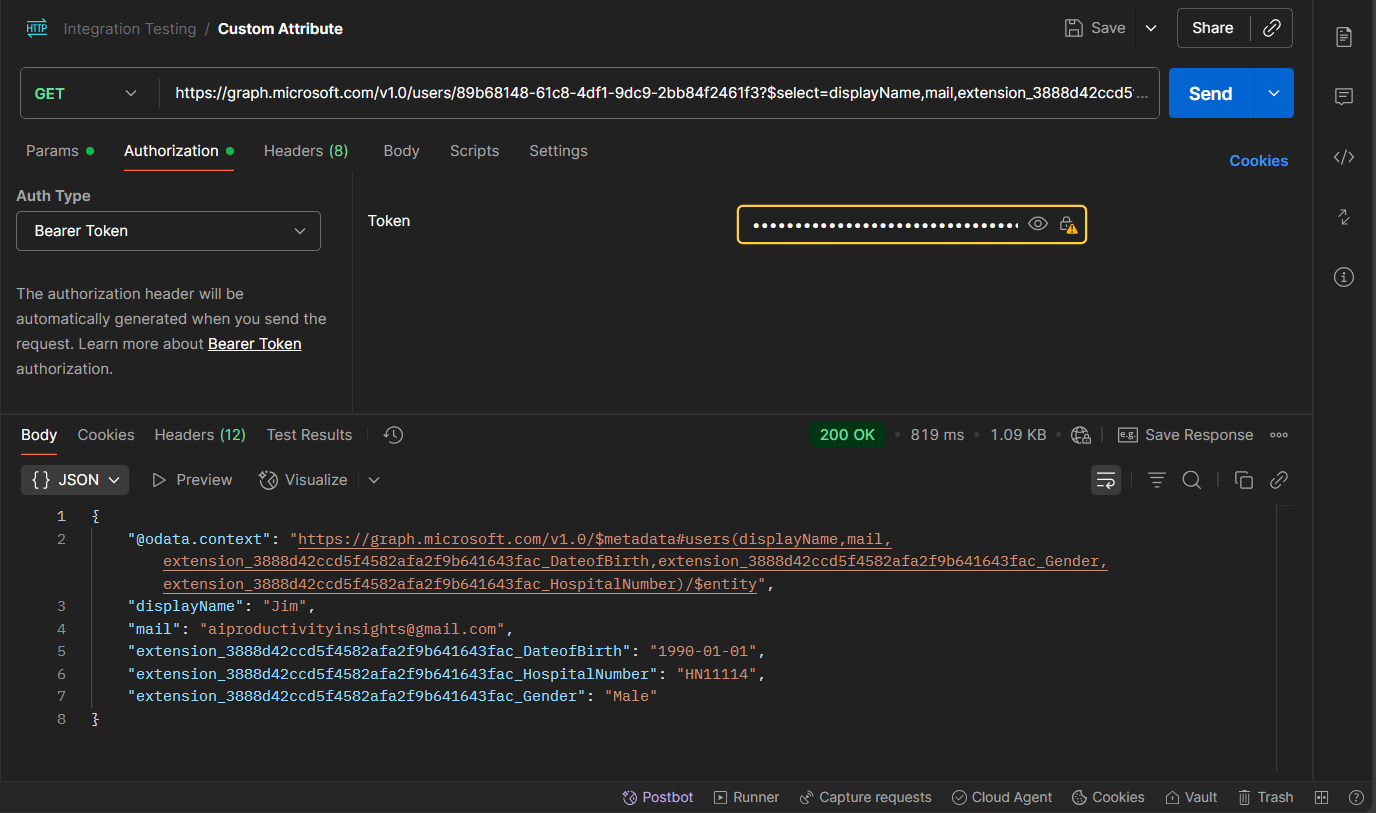
Task: Toggle word wrap in response viewer
Action: 1106,480
